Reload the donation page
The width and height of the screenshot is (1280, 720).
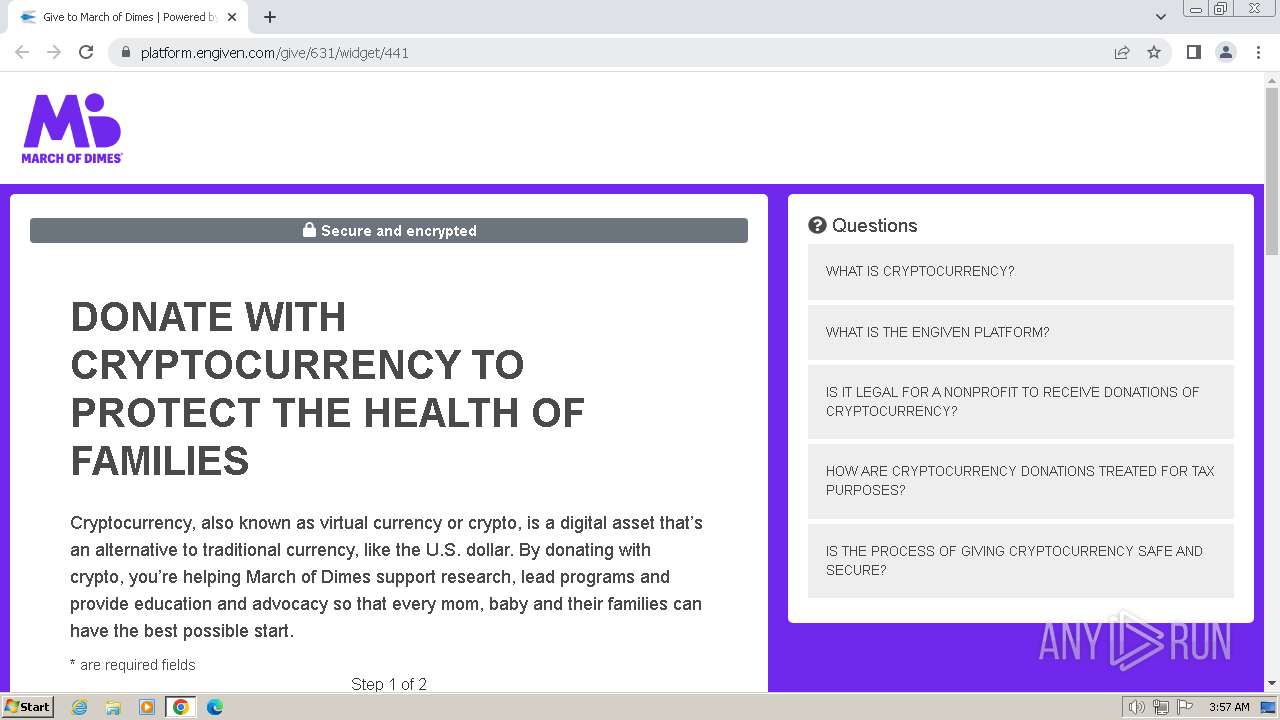[86, 52]
